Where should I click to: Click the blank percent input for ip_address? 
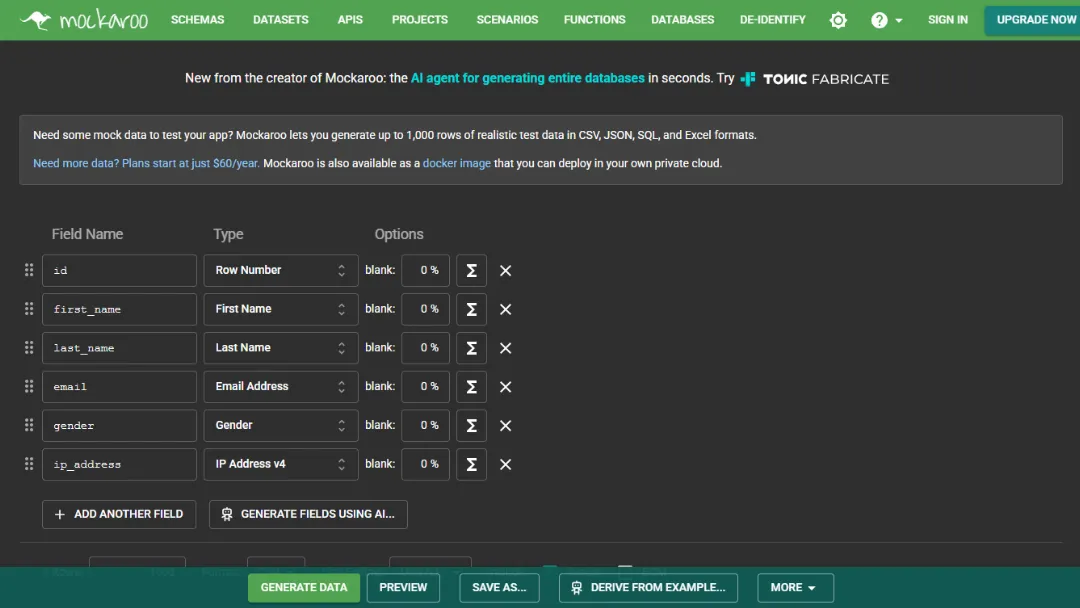click(426, 464)
